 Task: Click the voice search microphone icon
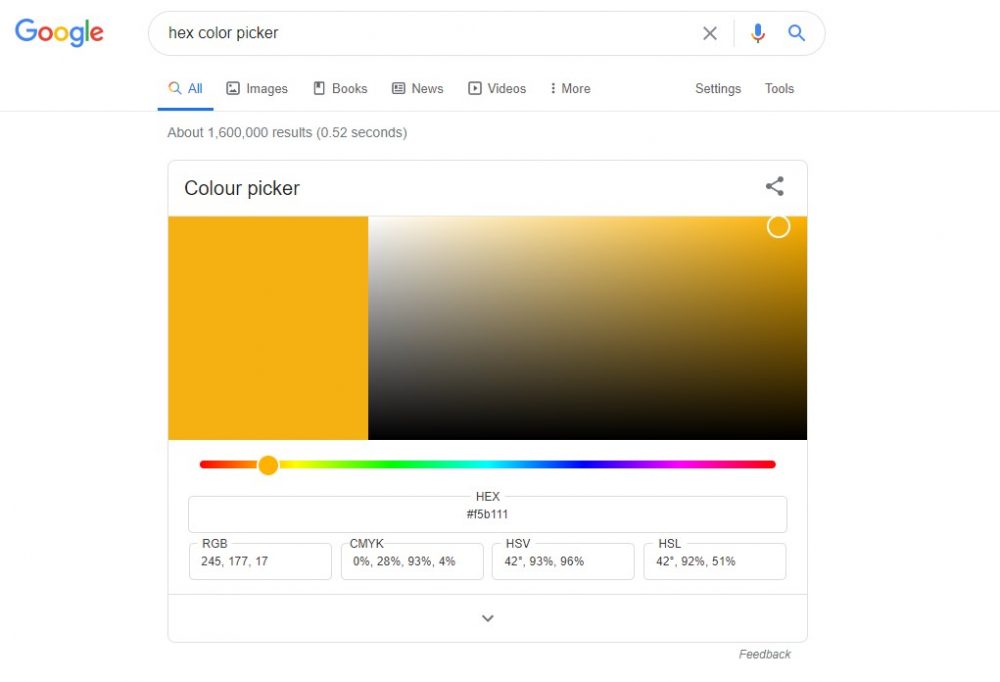[757, 33]
